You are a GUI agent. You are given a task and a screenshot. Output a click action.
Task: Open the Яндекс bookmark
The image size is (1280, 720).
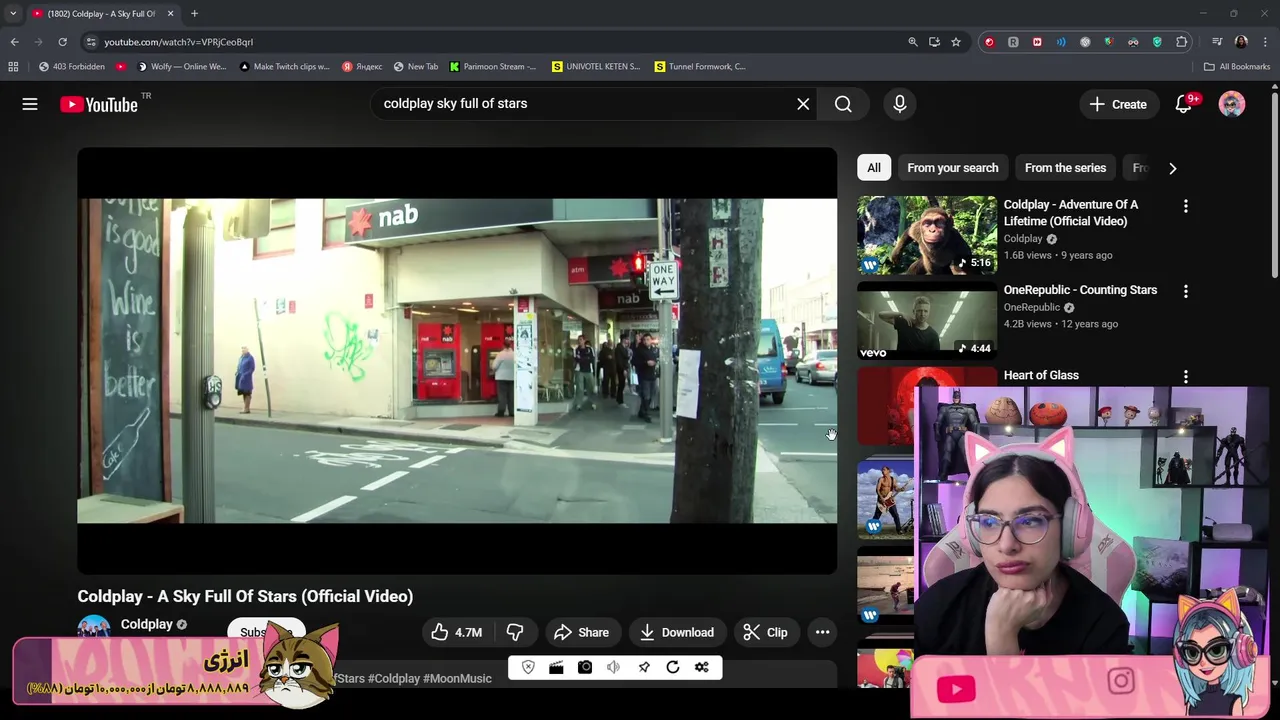(362, 67)
